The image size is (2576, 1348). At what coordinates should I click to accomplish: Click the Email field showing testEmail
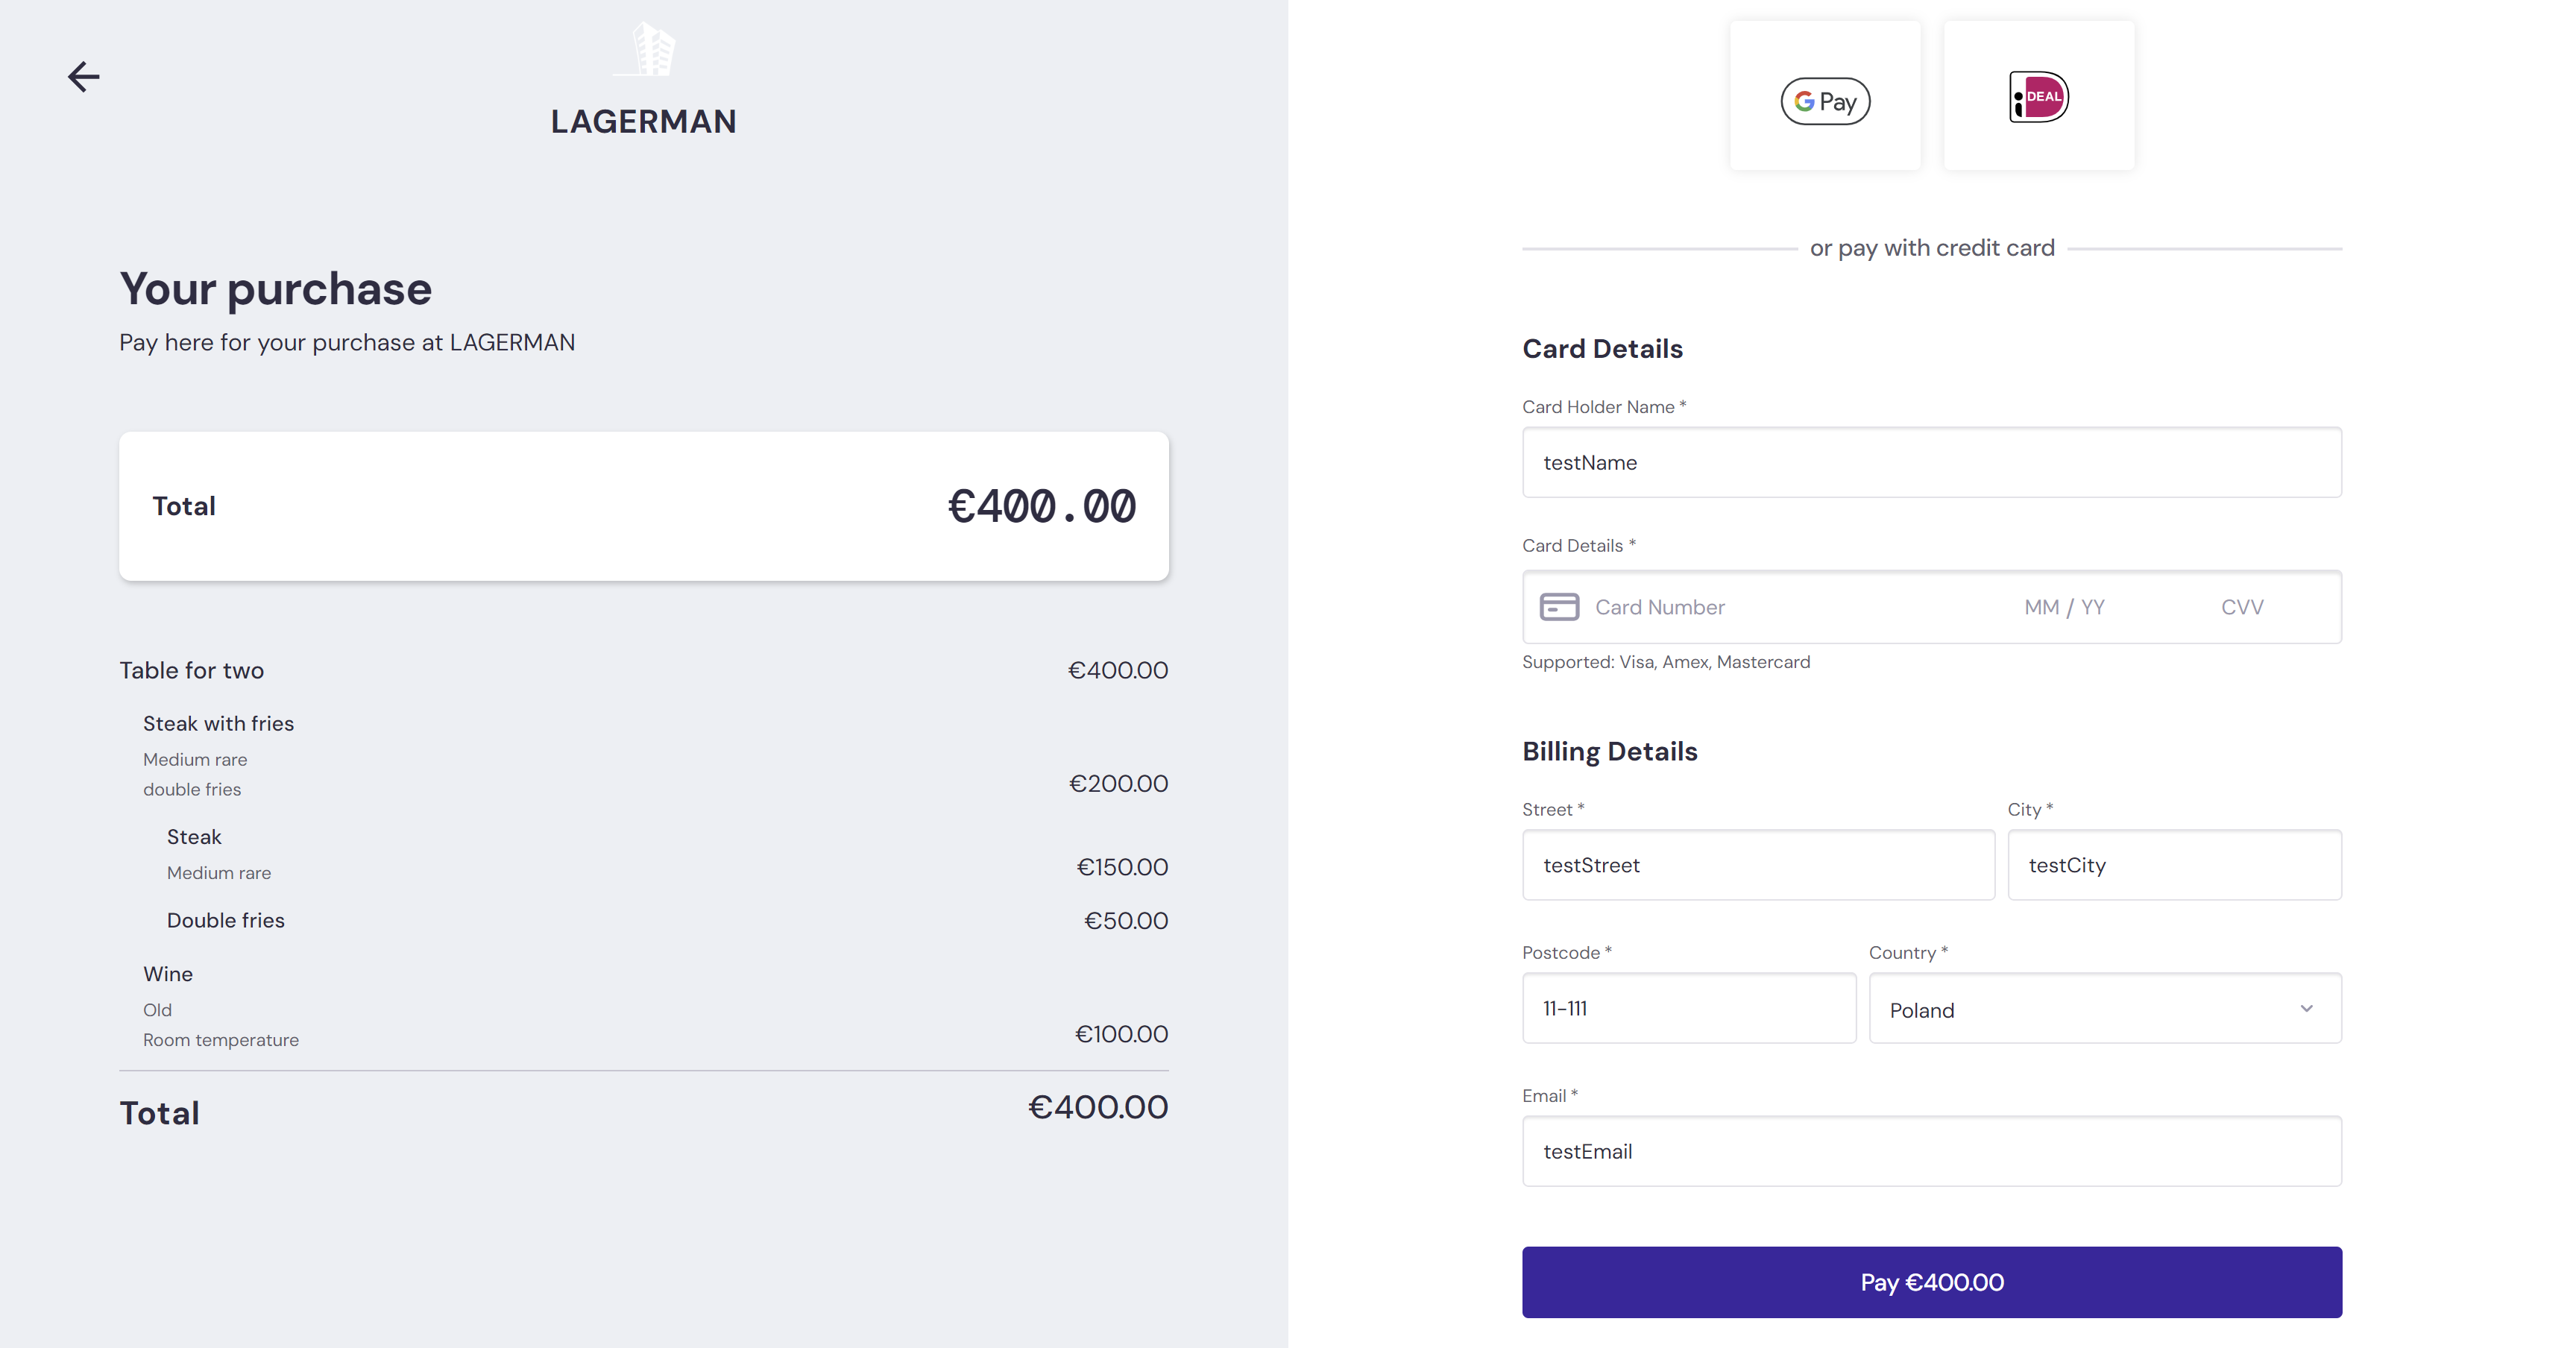(x=1930, y=1151)
